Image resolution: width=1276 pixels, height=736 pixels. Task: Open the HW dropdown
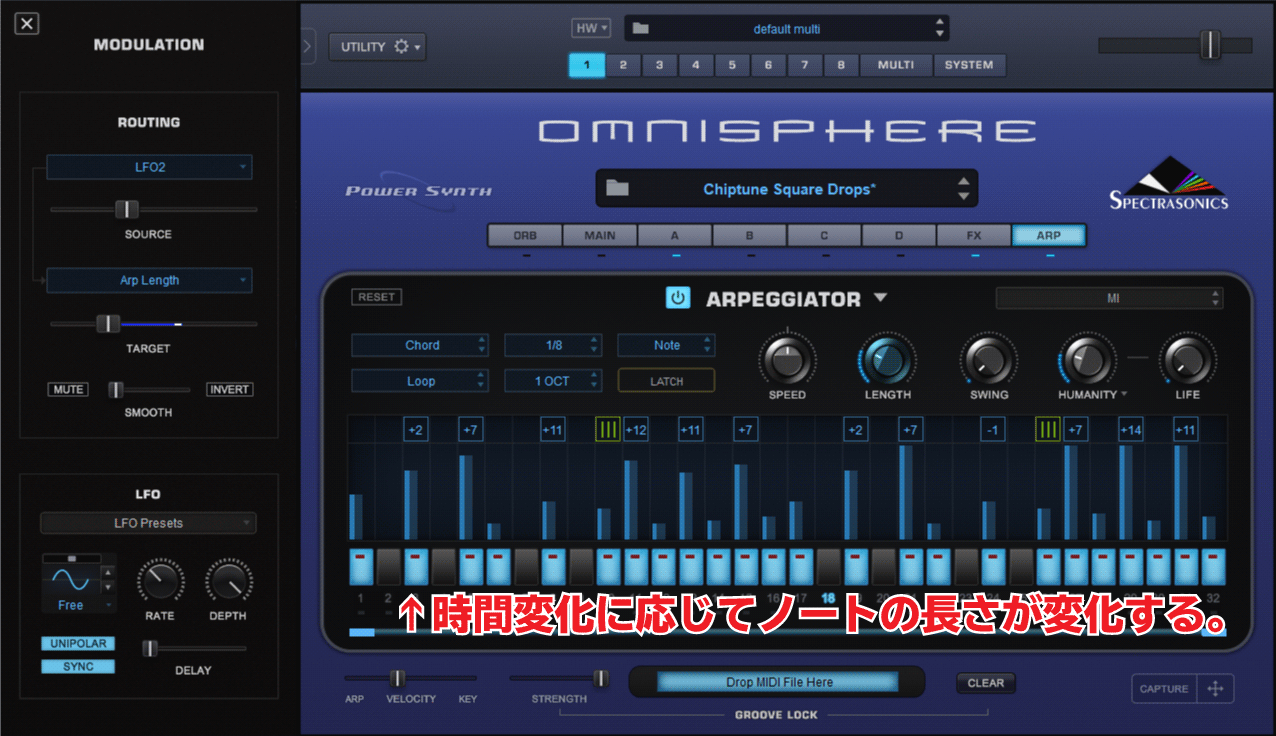[x=591, y=29]
